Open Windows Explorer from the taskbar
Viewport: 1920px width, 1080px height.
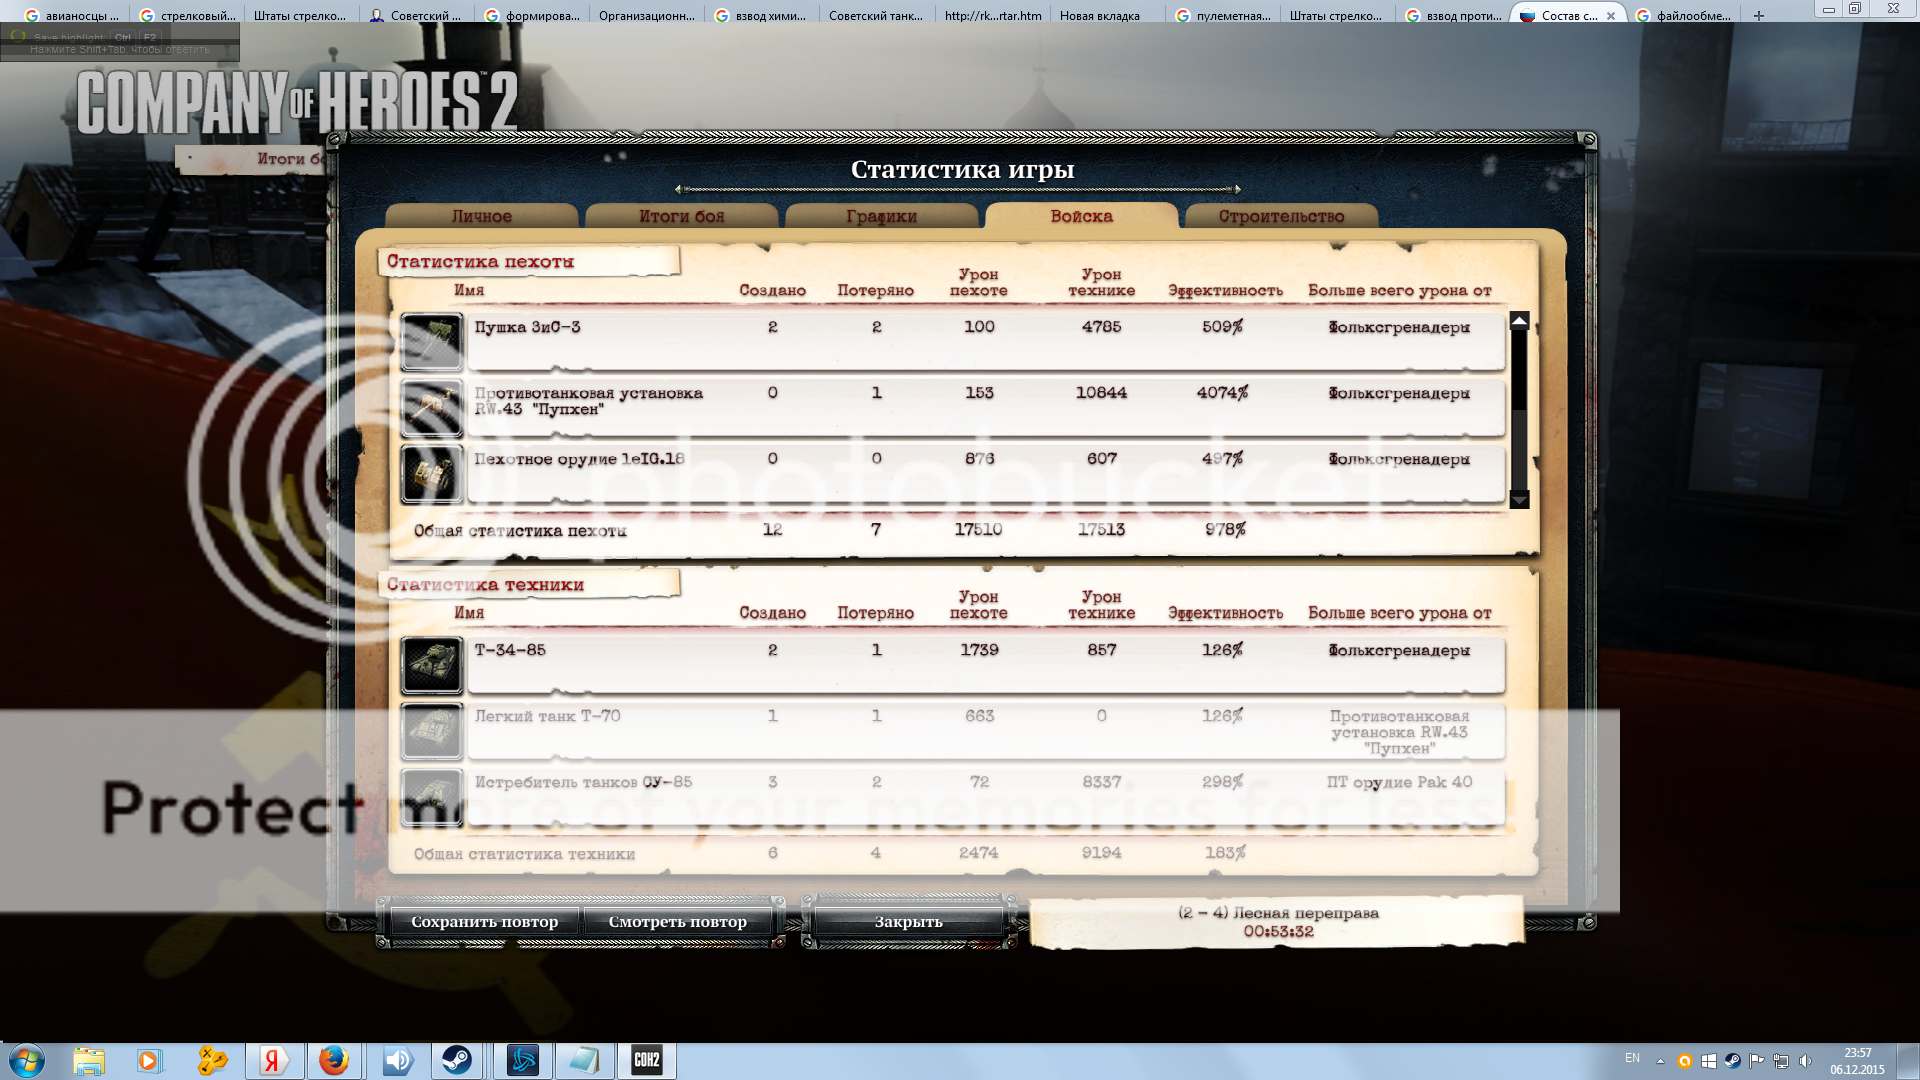coord(89,1061)
